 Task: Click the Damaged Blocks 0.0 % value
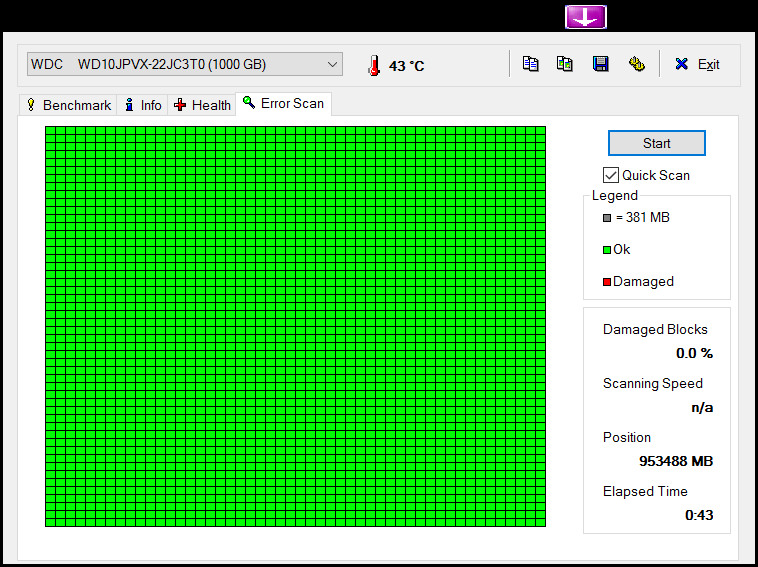click(694, 353)
